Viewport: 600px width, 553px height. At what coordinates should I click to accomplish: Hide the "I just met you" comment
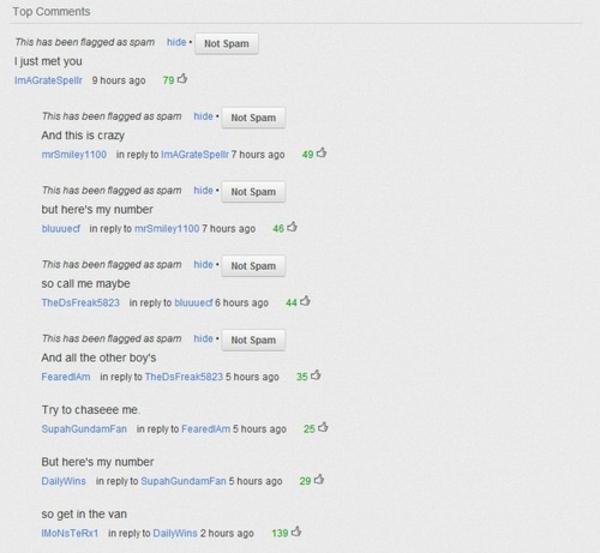click(176, 42)
